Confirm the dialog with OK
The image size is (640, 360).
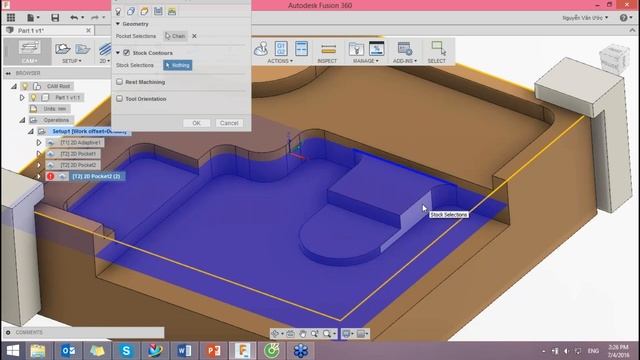point(196,123)
